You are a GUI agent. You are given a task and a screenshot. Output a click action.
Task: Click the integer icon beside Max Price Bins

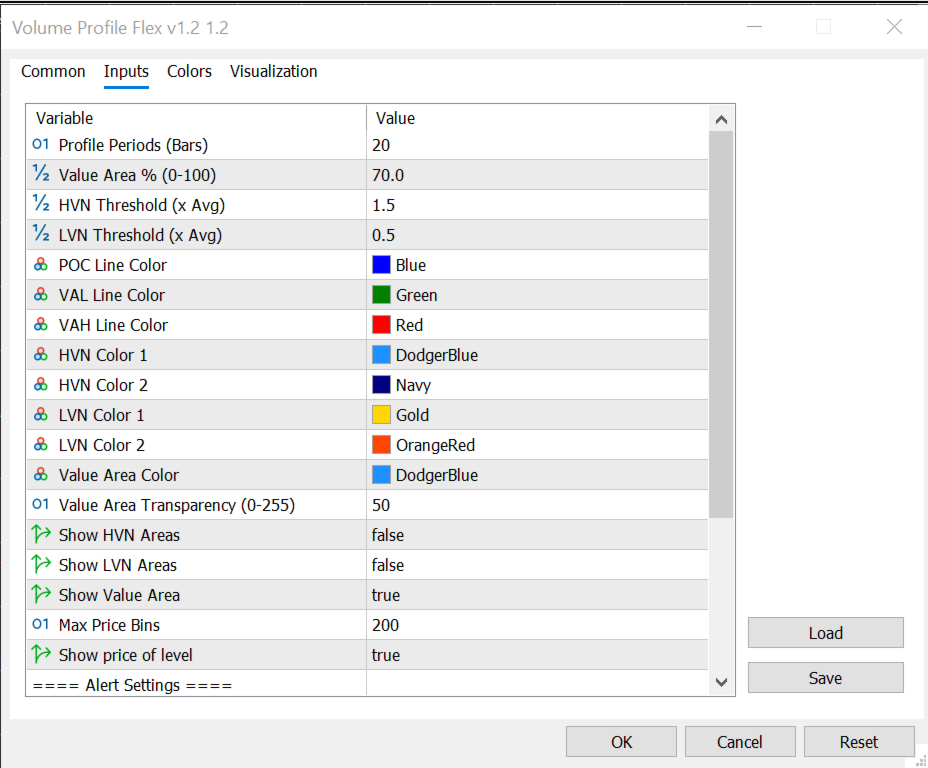pos(41,624)
